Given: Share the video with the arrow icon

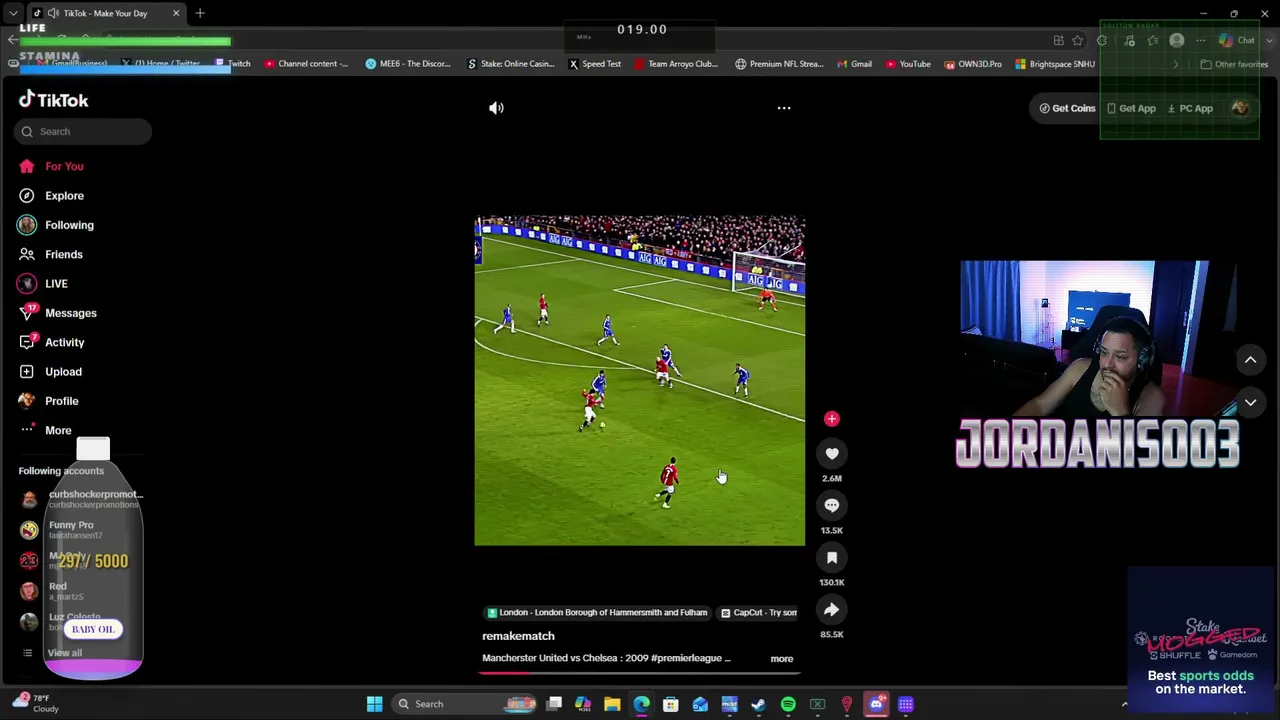Looking at the screenshot, I should (x=831, y=610).
